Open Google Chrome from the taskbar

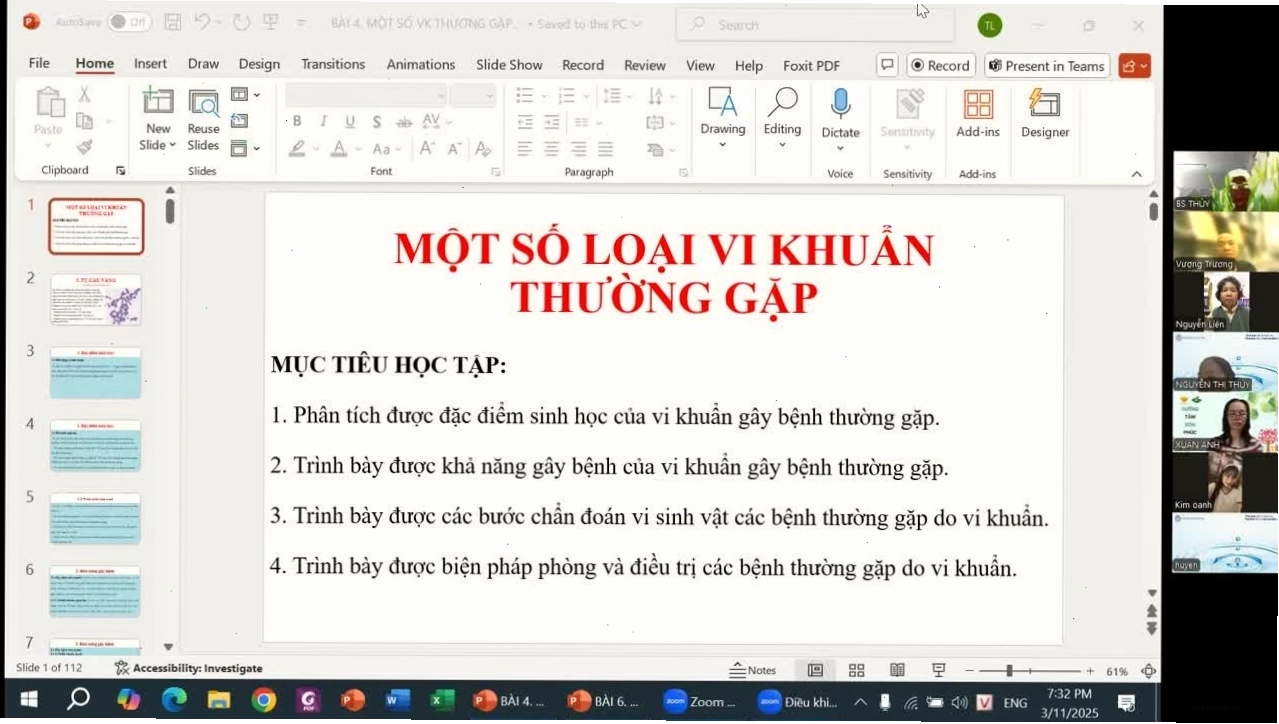(x=264, y=701)
